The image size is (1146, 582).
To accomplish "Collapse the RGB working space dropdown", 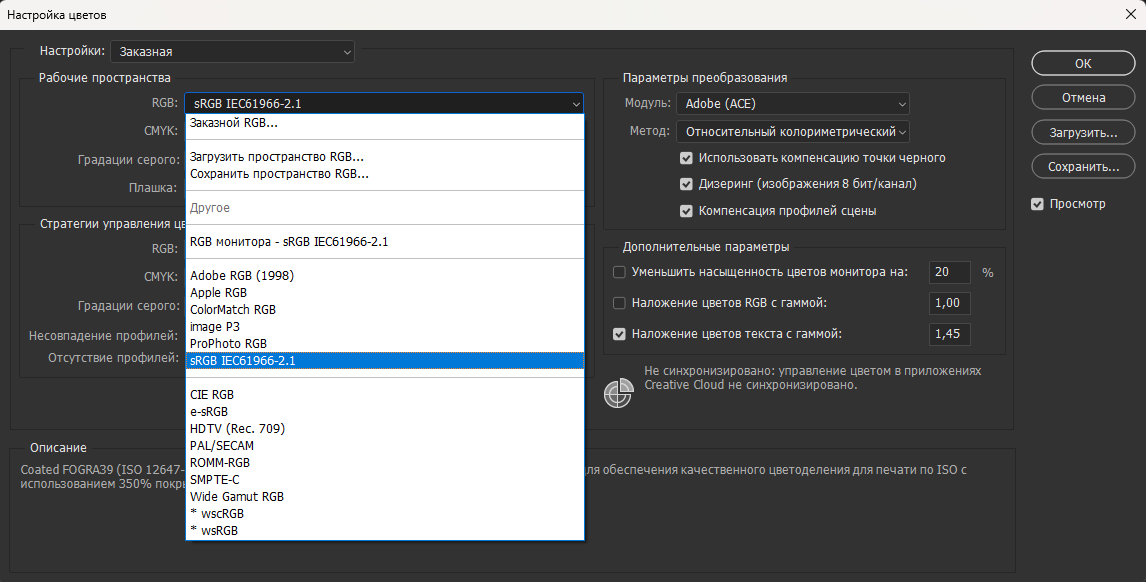I will coord(384,104).
